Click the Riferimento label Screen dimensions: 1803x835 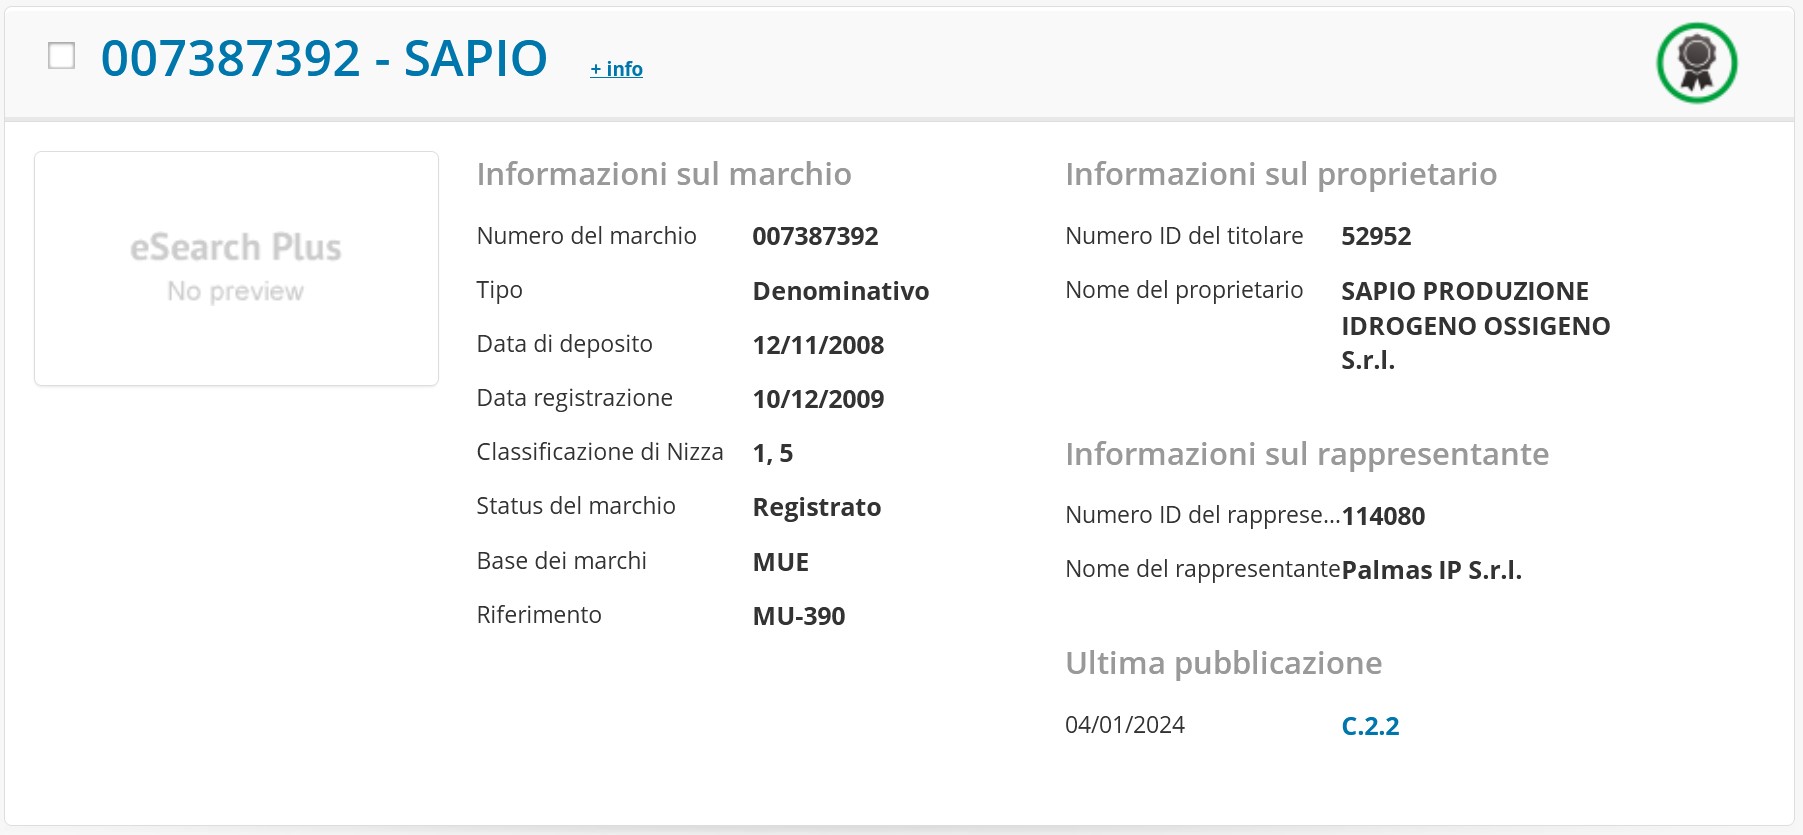point(539,615)
